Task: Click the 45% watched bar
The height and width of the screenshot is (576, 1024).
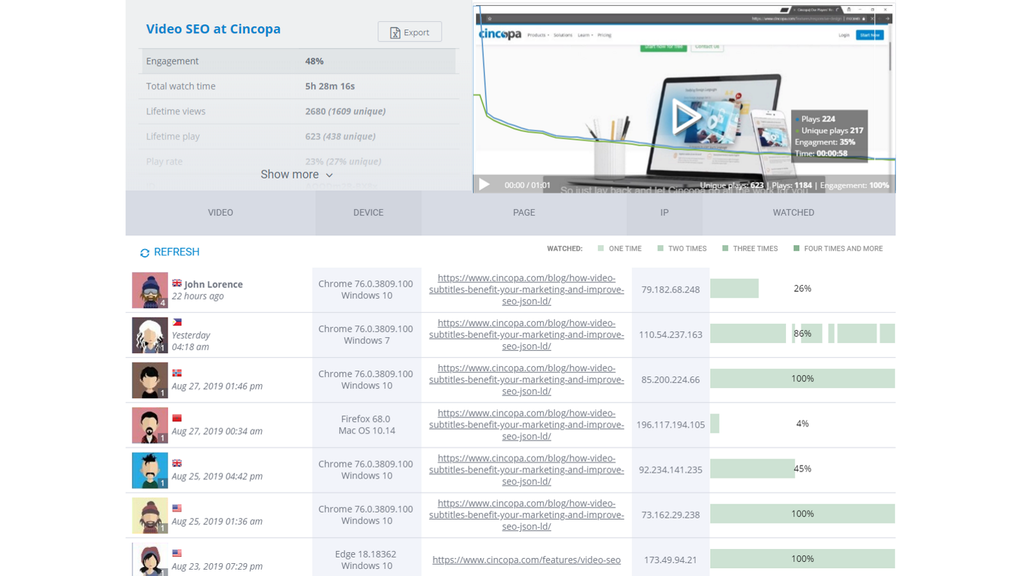Action: [752, 468]
